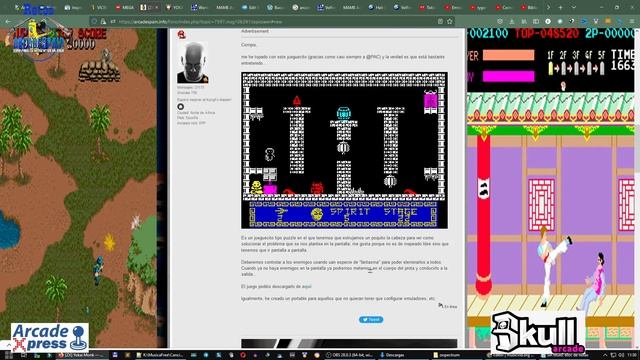Click the blue Tweet button
The image size is (640, 360).
click(x=371, y=320)
